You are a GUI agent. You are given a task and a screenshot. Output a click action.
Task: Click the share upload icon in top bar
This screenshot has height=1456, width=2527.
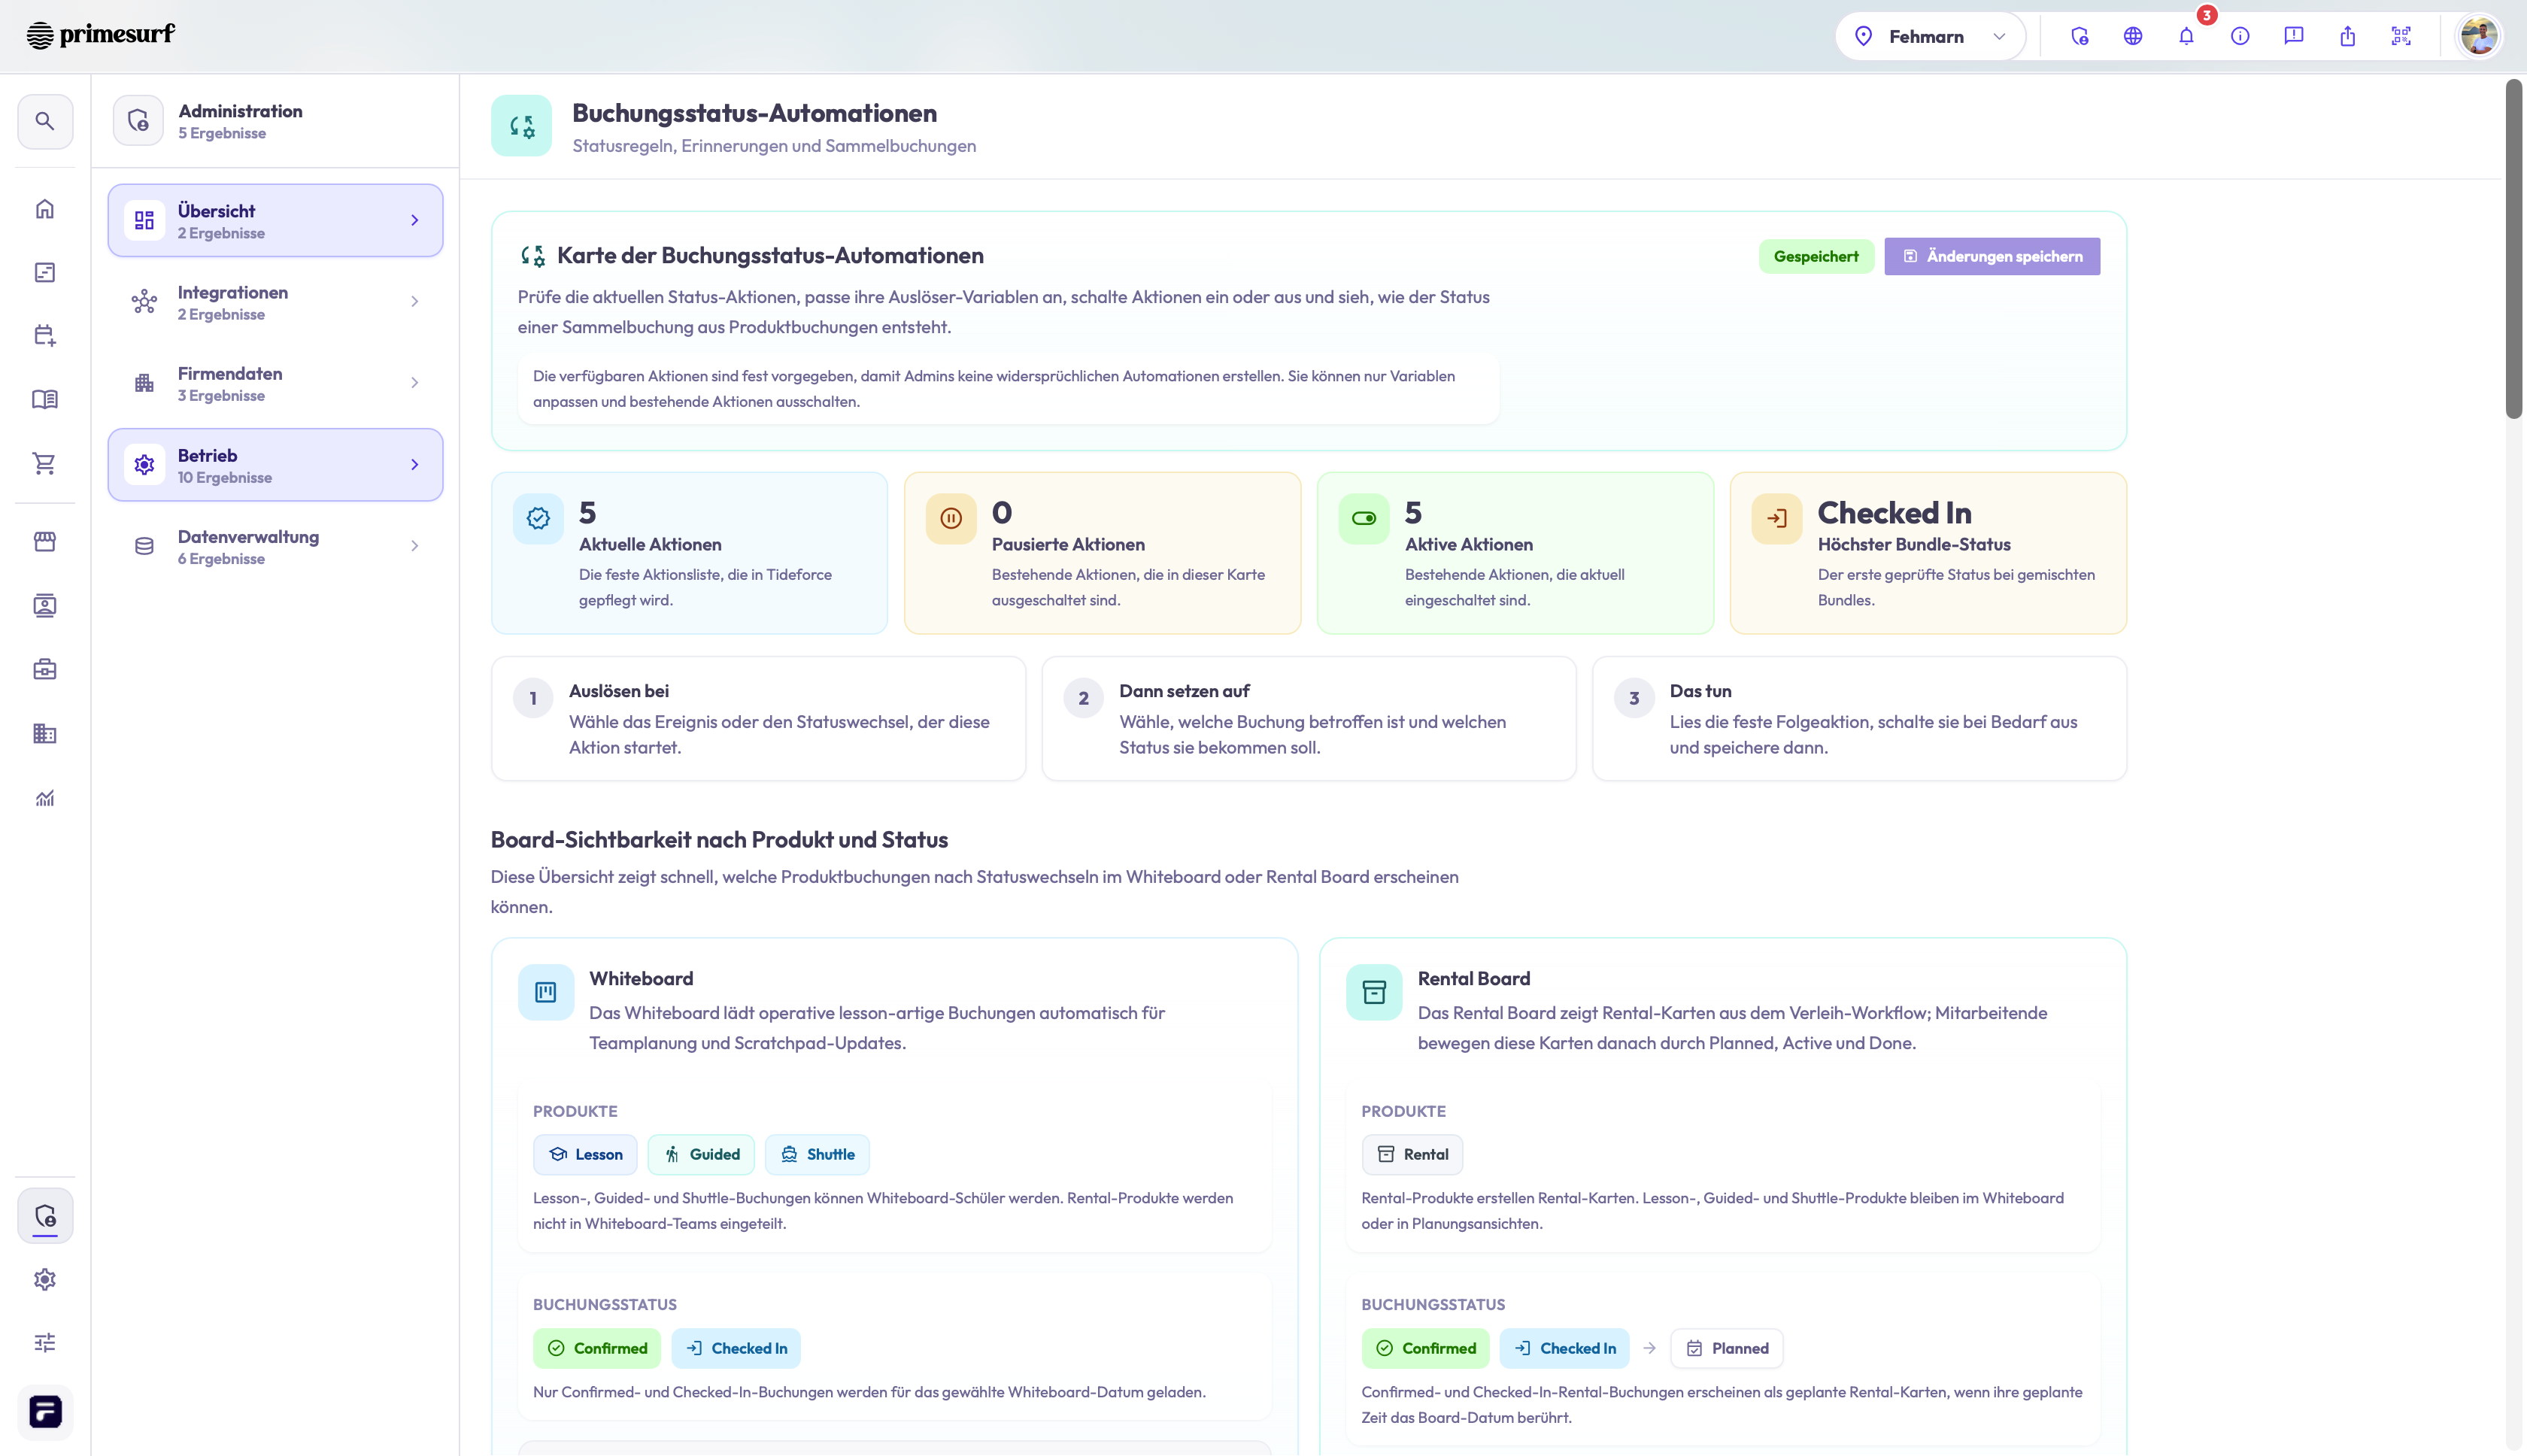2348,37
